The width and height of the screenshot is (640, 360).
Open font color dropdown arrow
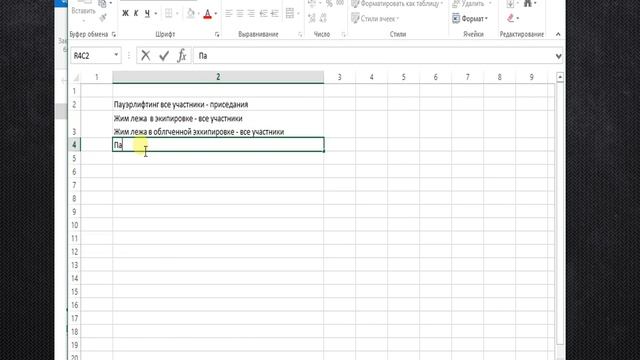click(x=216, y=14)
